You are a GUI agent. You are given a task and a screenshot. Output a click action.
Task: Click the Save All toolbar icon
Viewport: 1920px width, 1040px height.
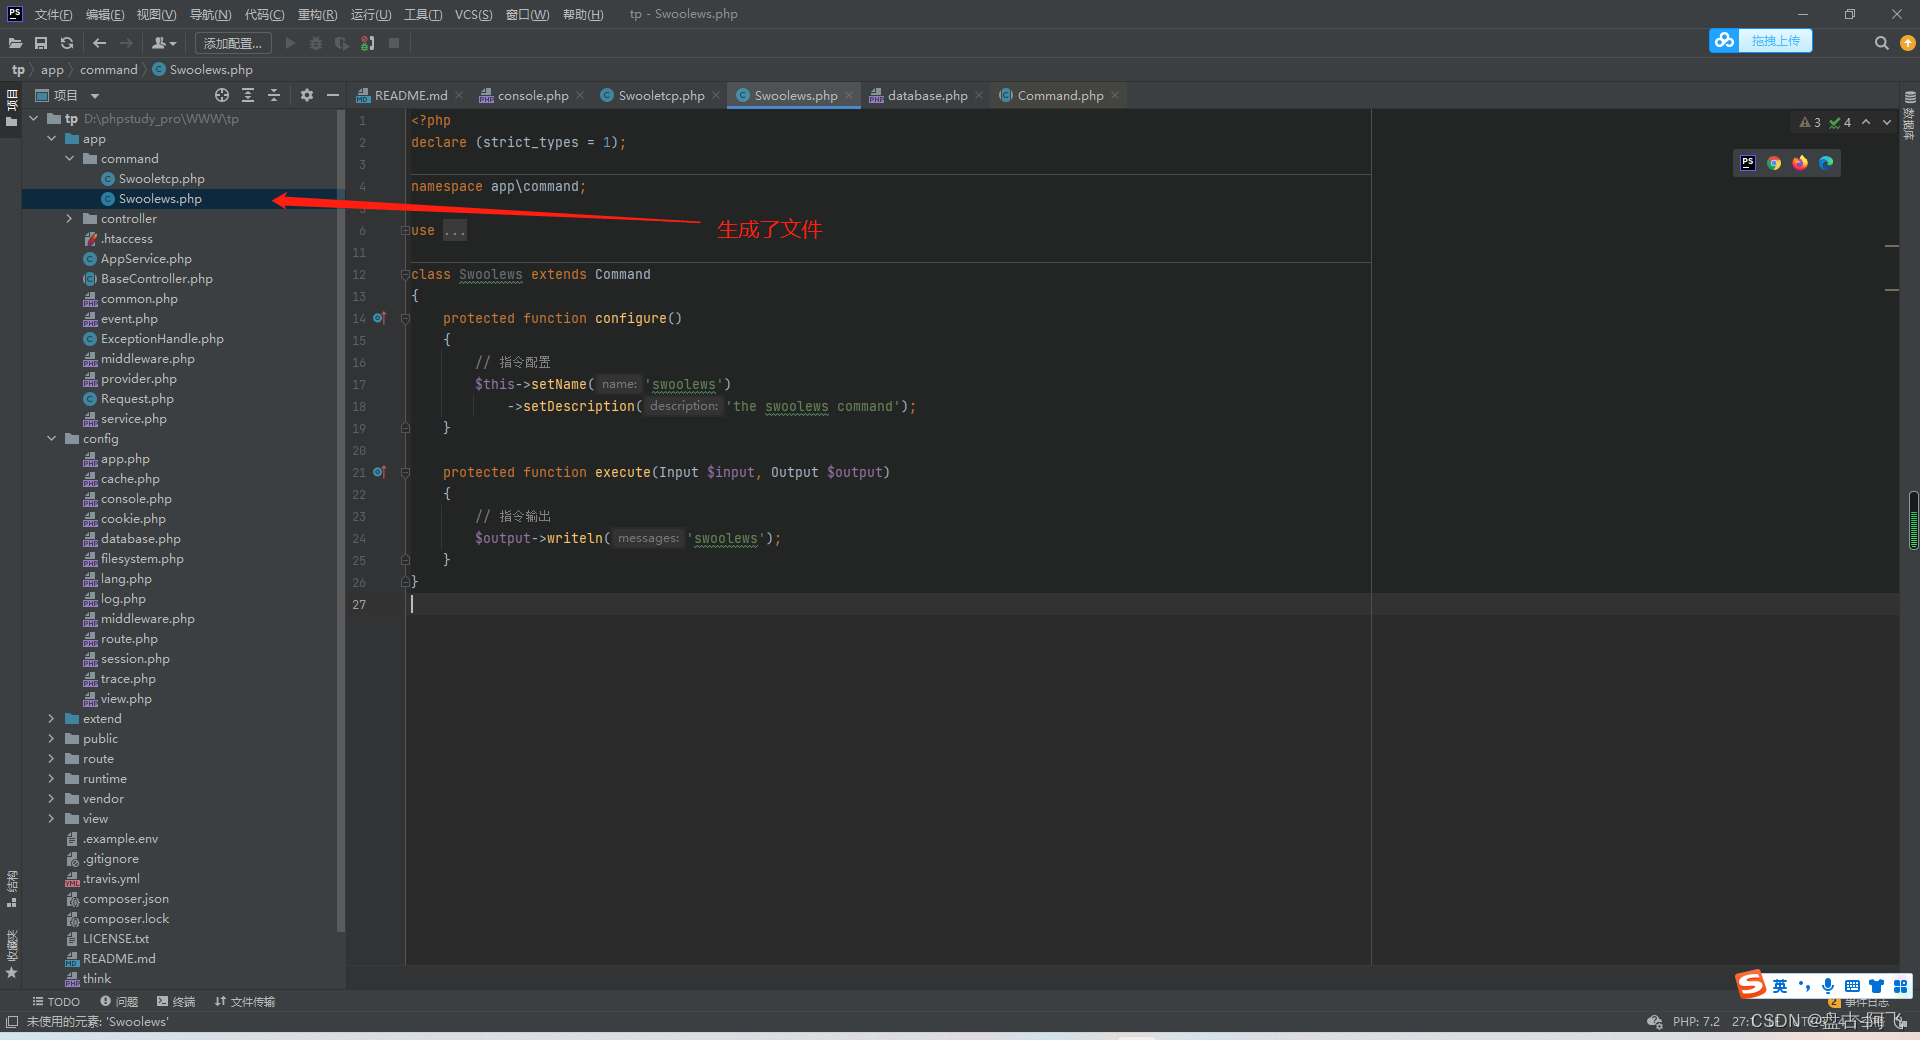coord(41,43)
